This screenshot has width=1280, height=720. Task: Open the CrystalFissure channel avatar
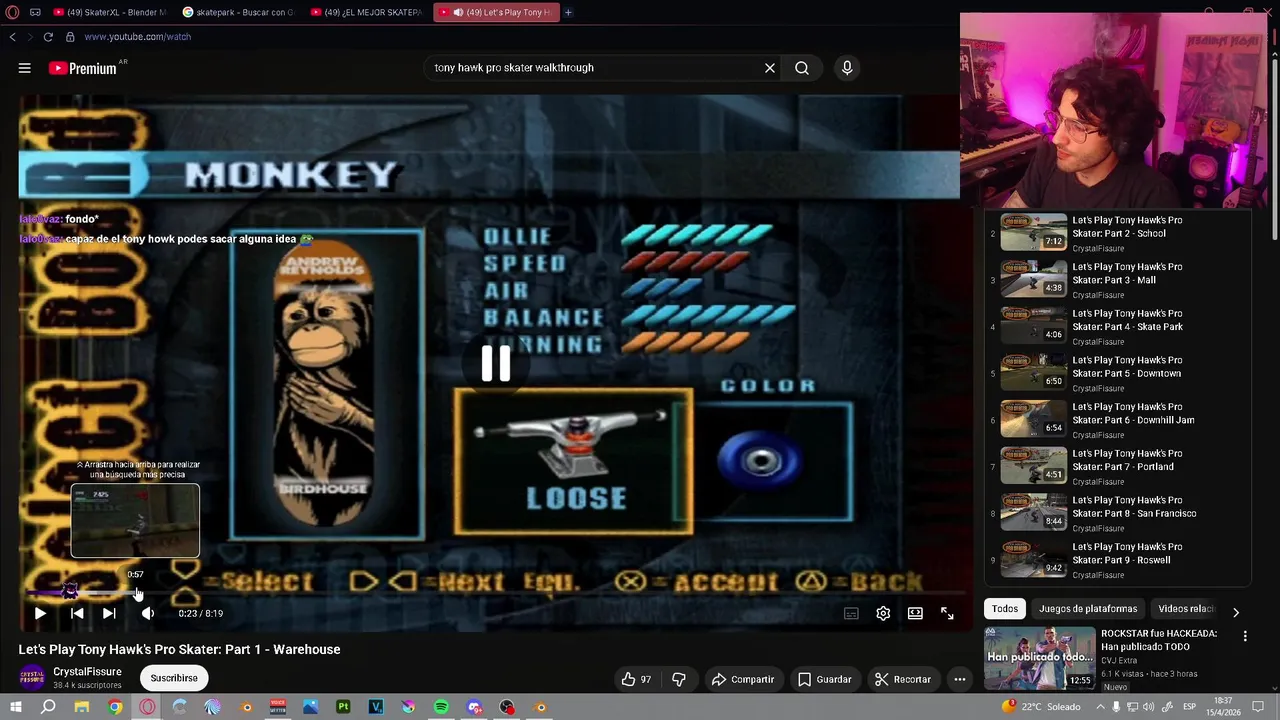tap(33, 678)
